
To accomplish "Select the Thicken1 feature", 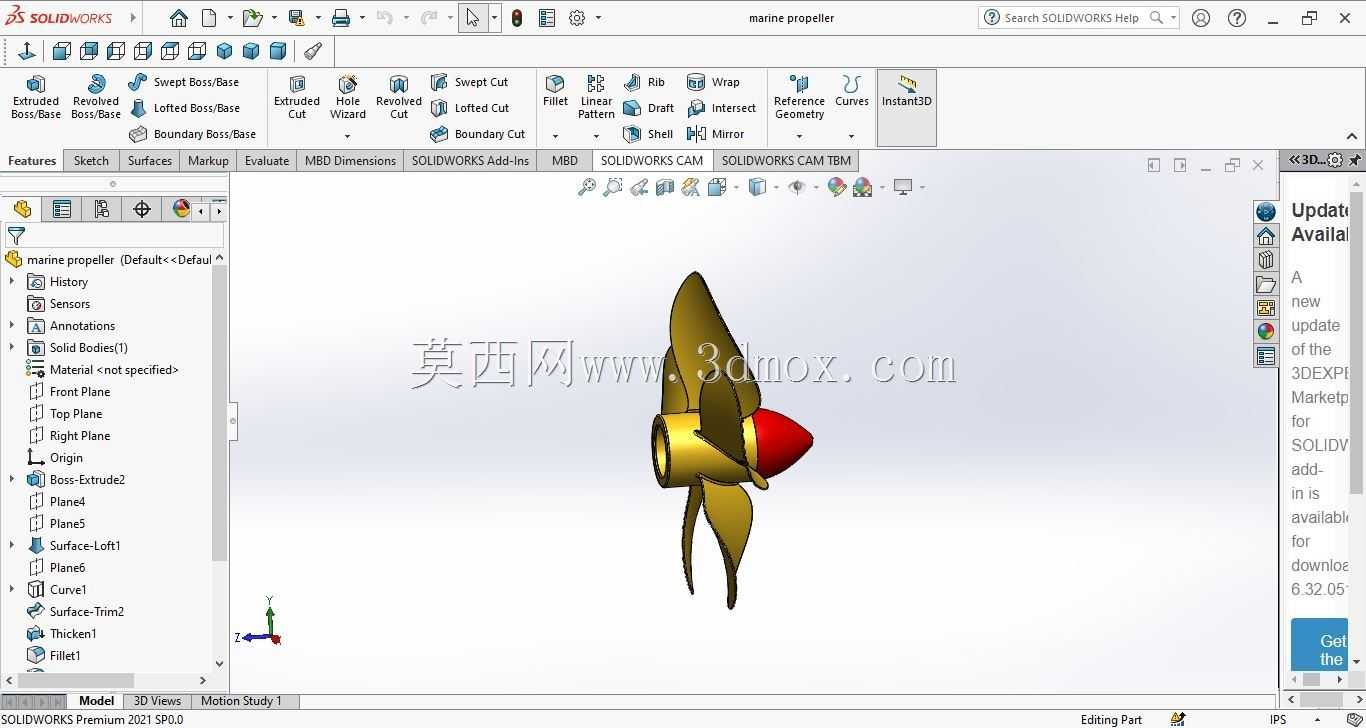I will pos(73,634).
